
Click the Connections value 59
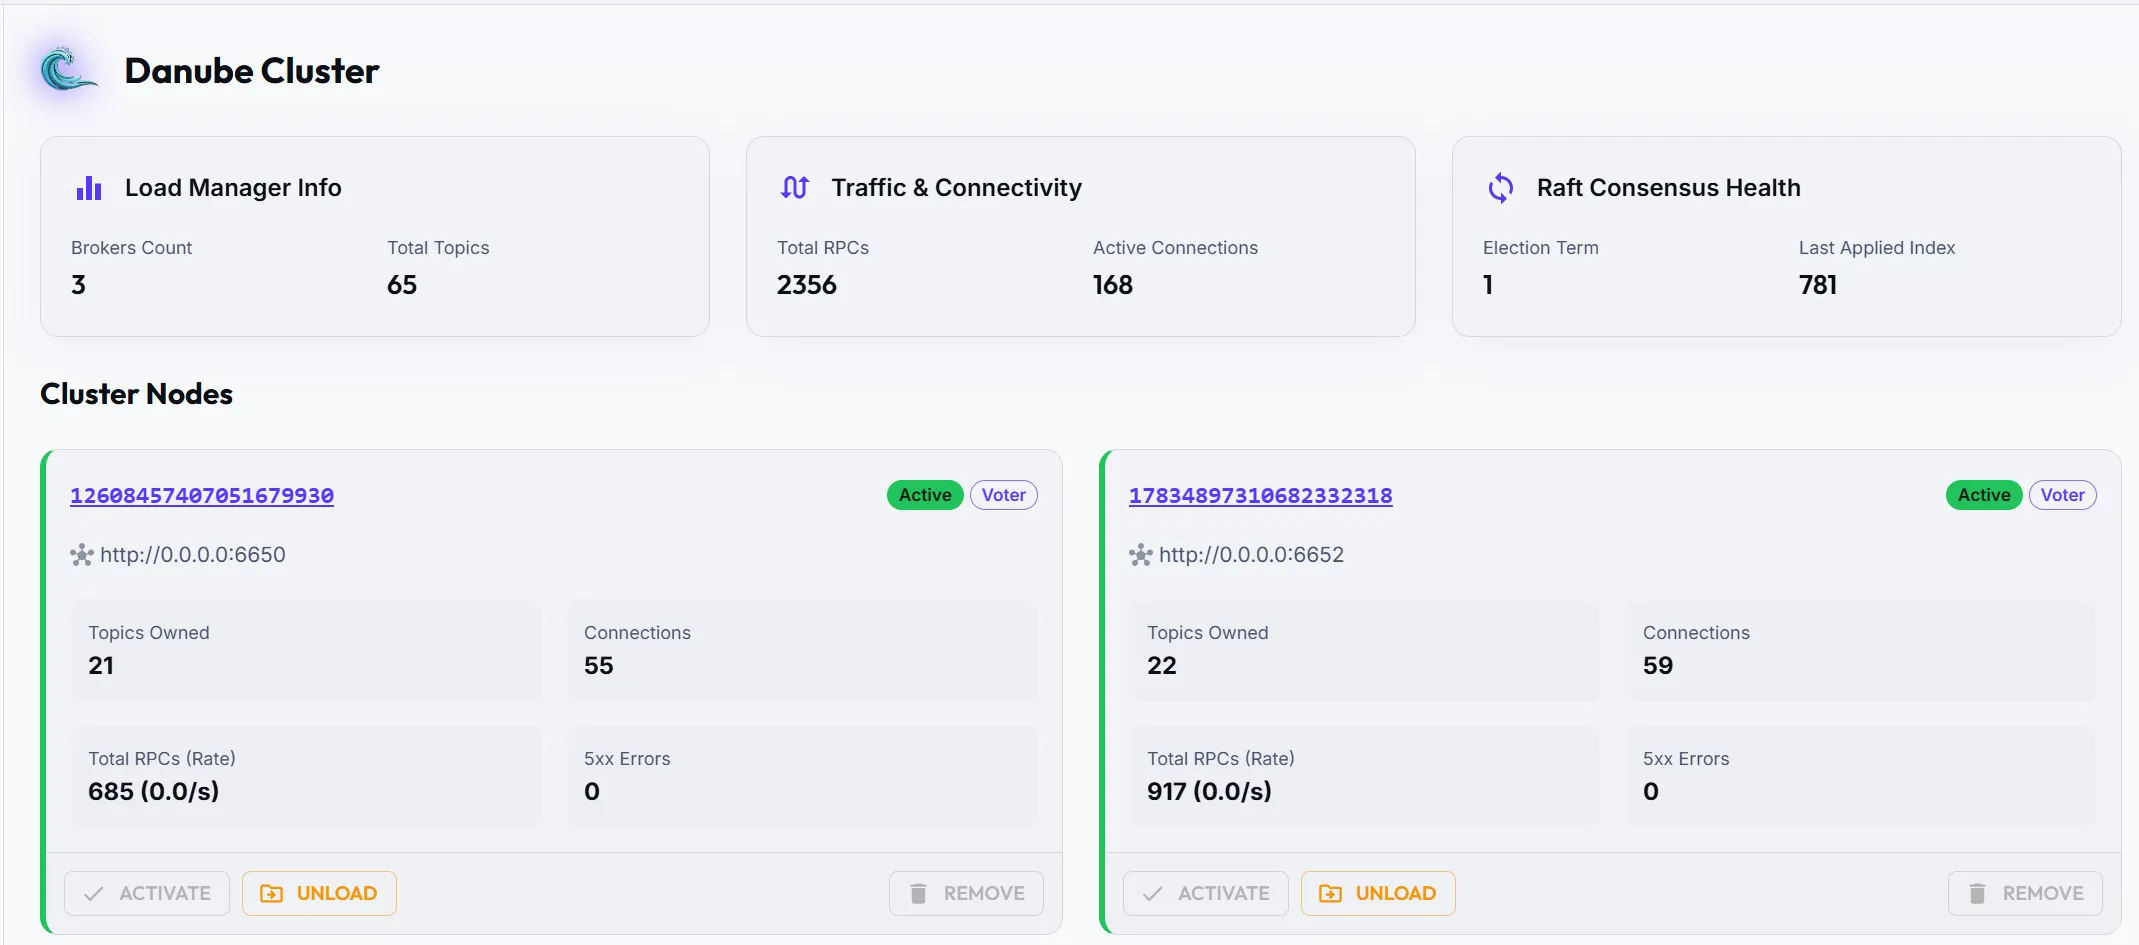[1658, 666]
